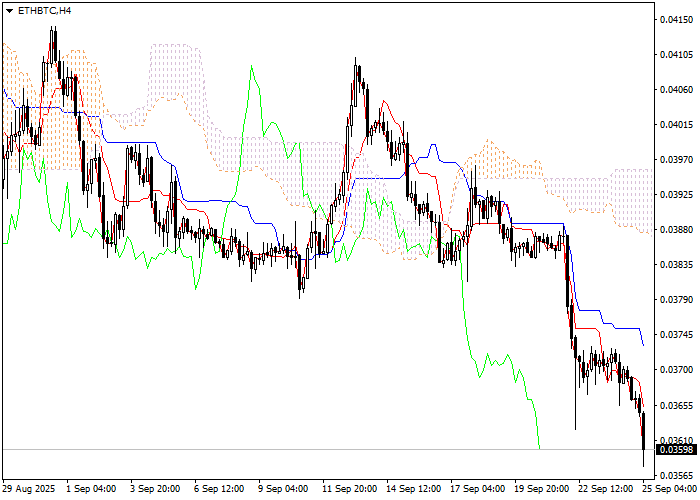
Task: Click the dotted Ichimoku cloud at far right
Action: [625, 202]
